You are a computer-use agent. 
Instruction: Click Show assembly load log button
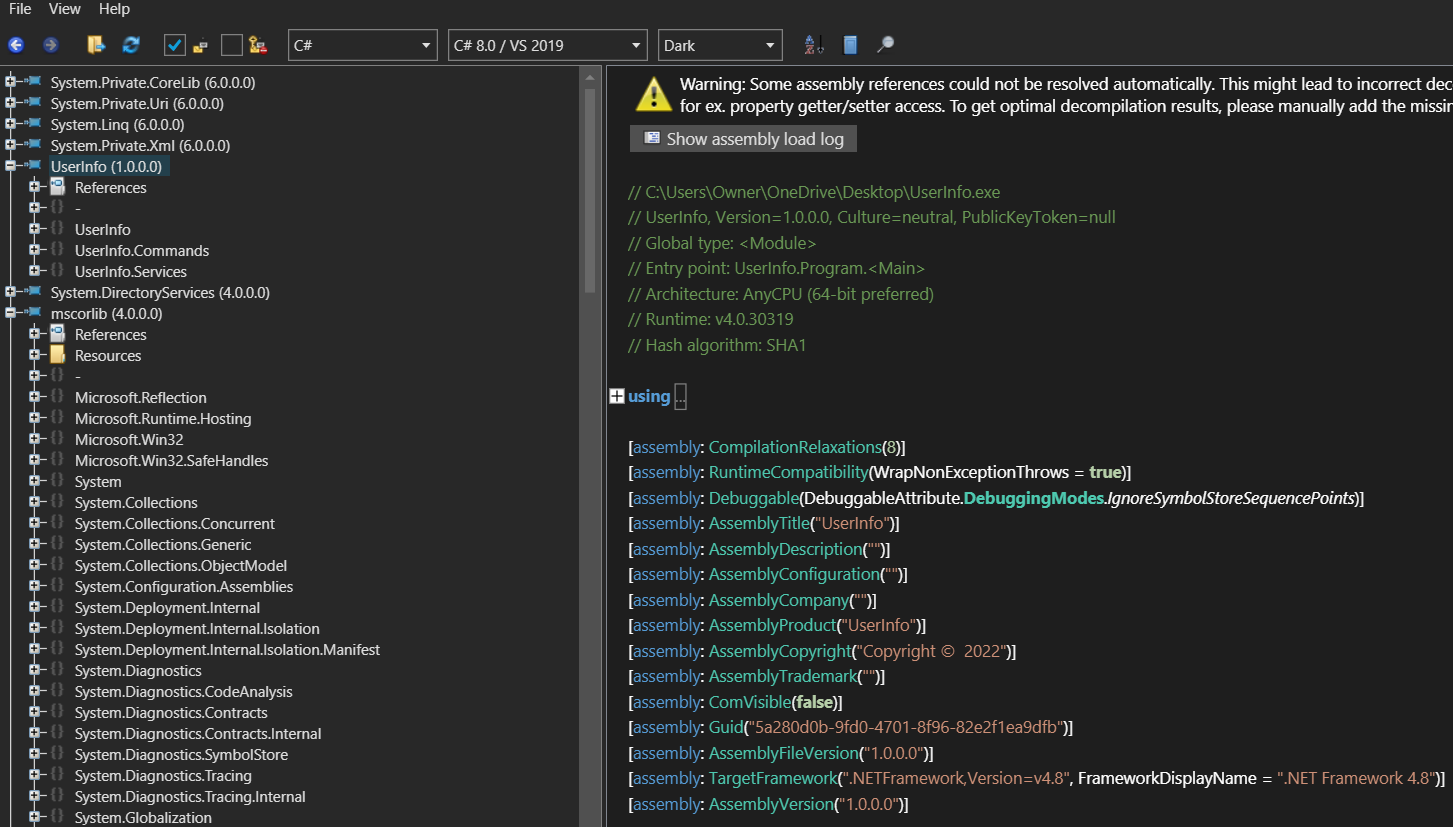point(743,139)
